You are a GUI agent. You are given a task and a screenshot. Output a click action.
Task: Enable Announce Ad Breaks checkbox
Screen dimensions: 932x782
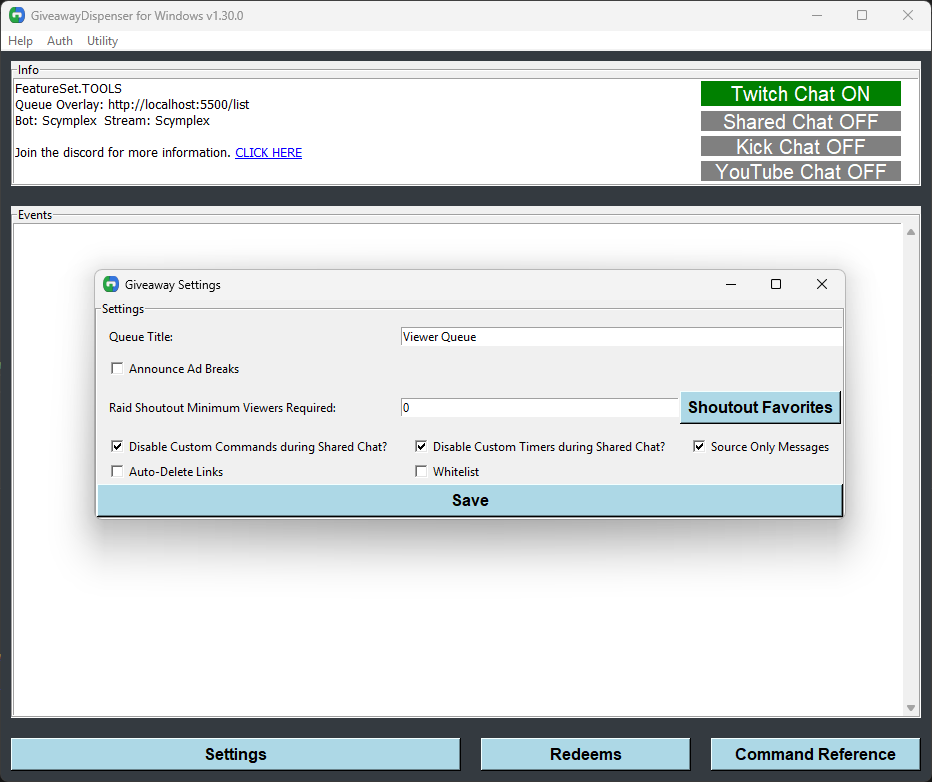(117, 368)
